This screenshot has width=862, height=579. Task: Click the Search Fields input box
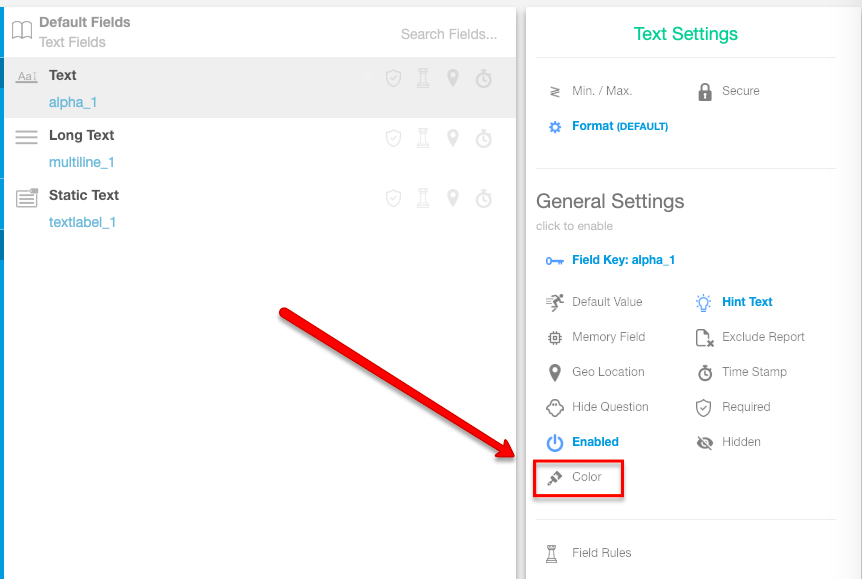tap(448, 34)
